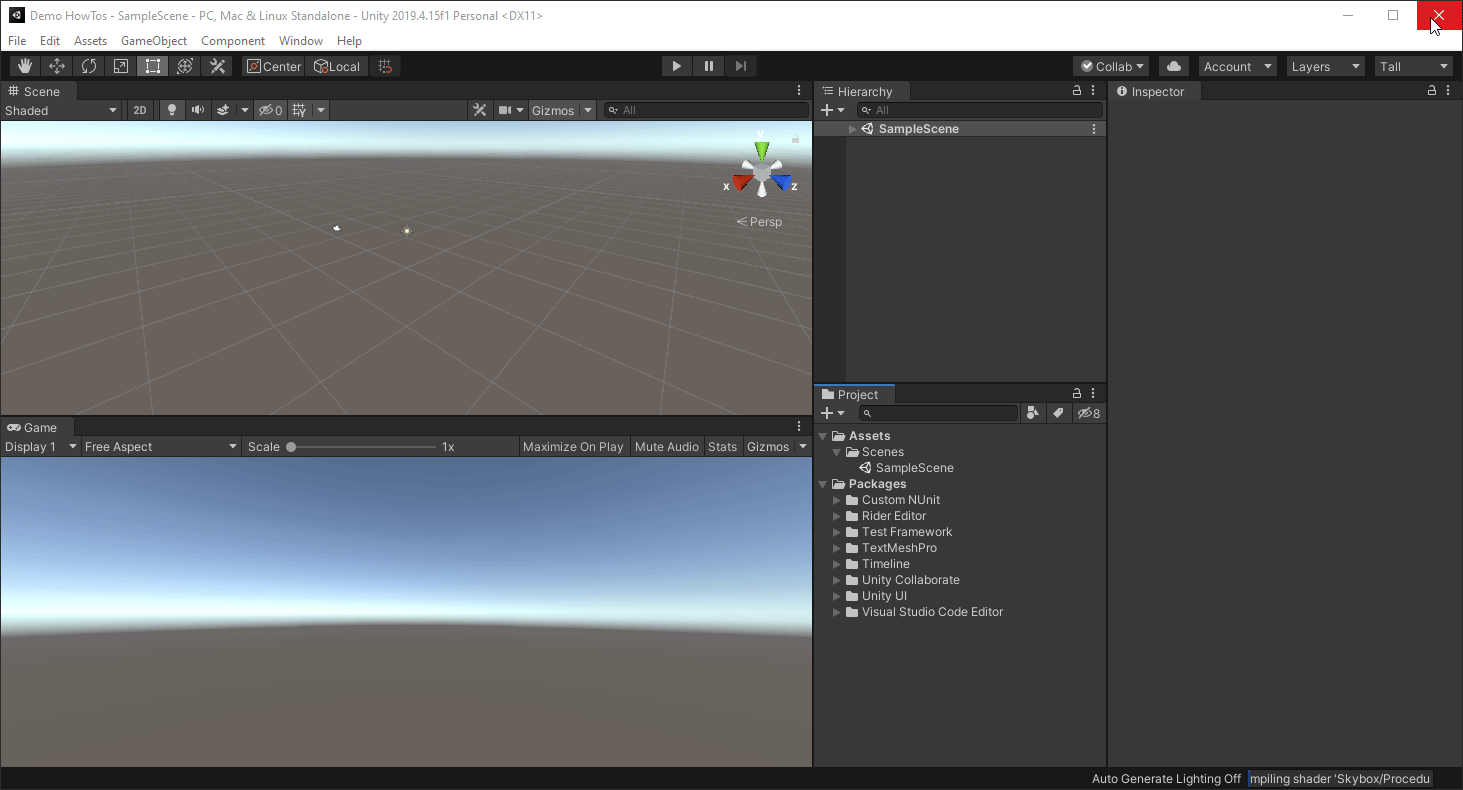Screen dimensions: 1463x790
Task: Click the Step frame button
Action: [x=741, y=66]
